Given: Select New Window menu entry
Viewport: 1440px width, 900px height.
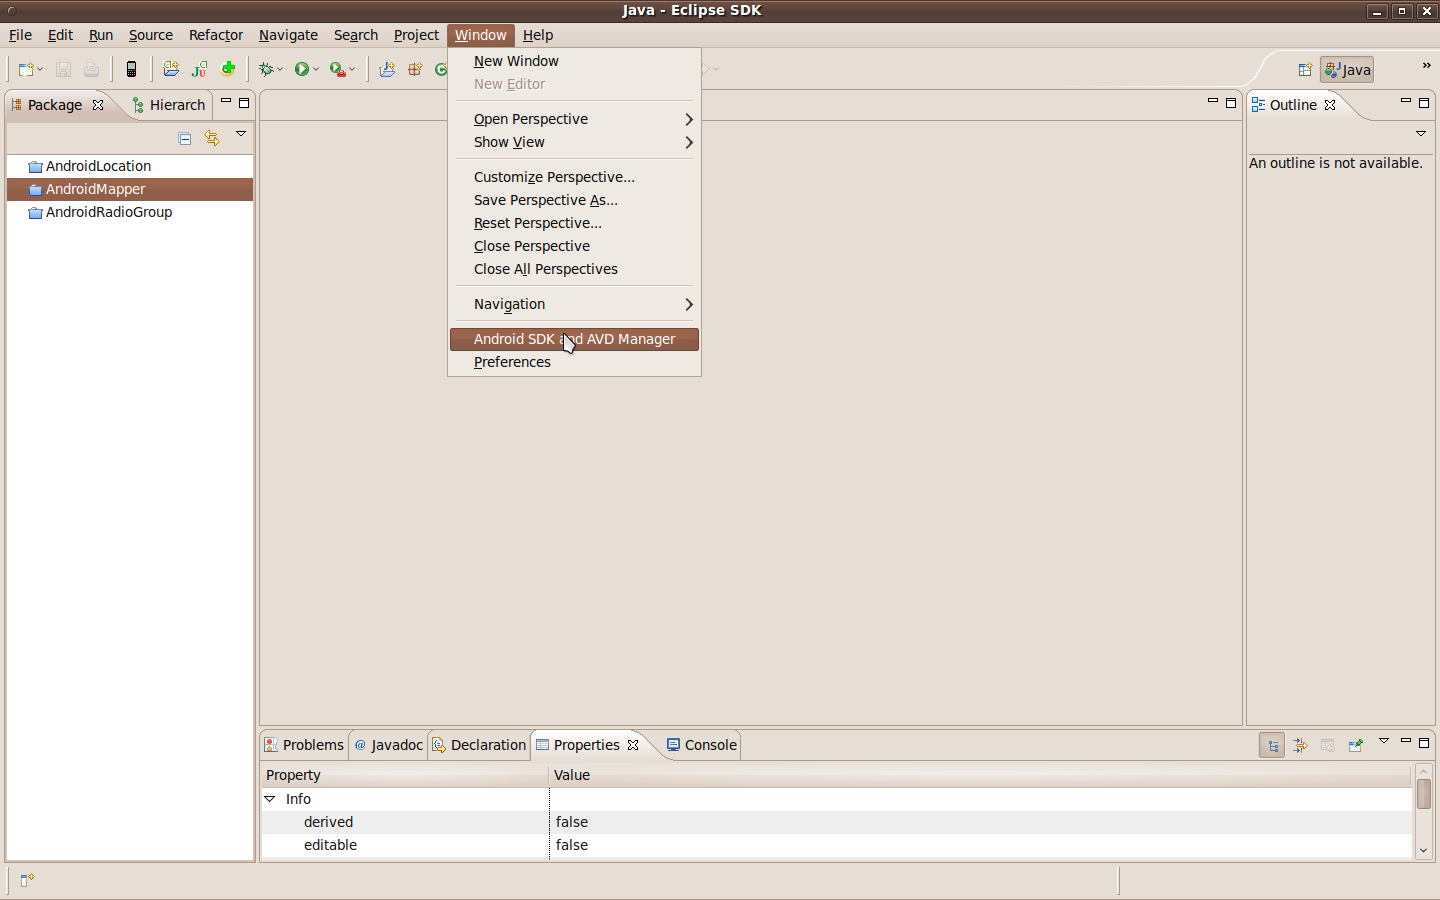Looking at the screenshot, I should pyautogui.click(x=574, y=61).
